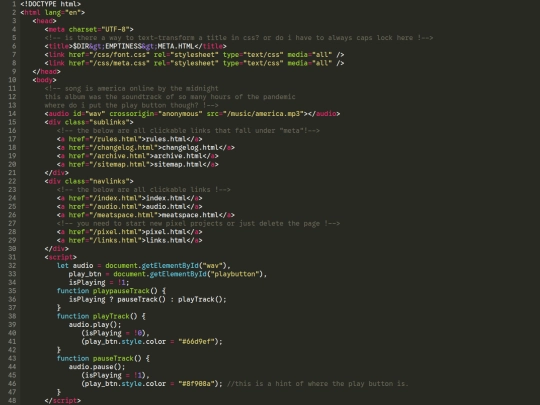
Task: Click the closing </head> tag
Action: 46,72
